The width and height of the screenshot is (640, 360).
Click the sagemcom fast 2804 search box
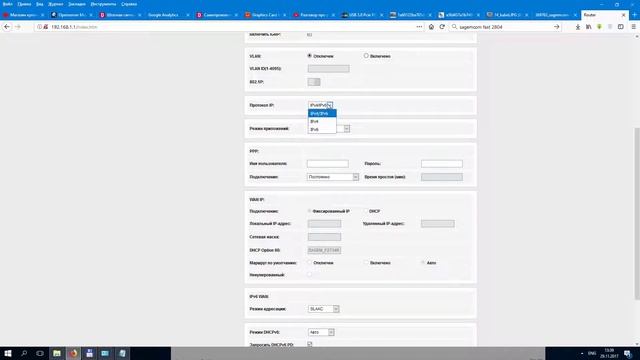coord(505,27)
